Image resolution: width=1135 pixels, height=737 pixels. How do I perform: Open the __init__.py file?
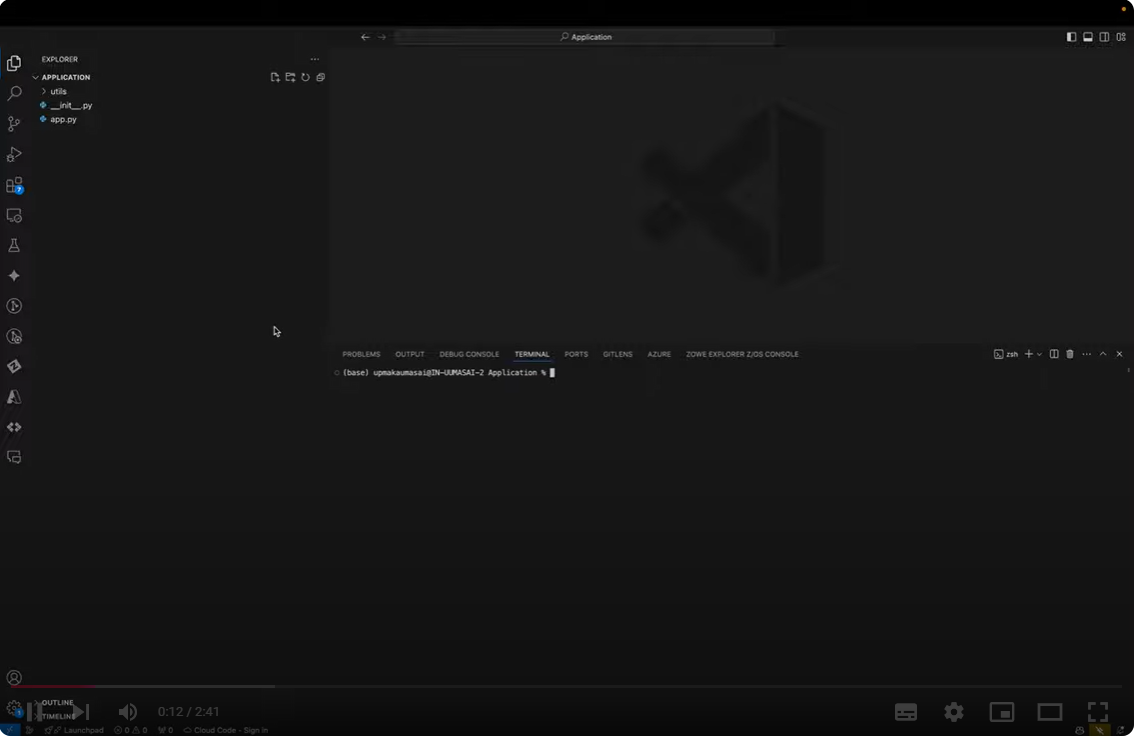point(71,106)
